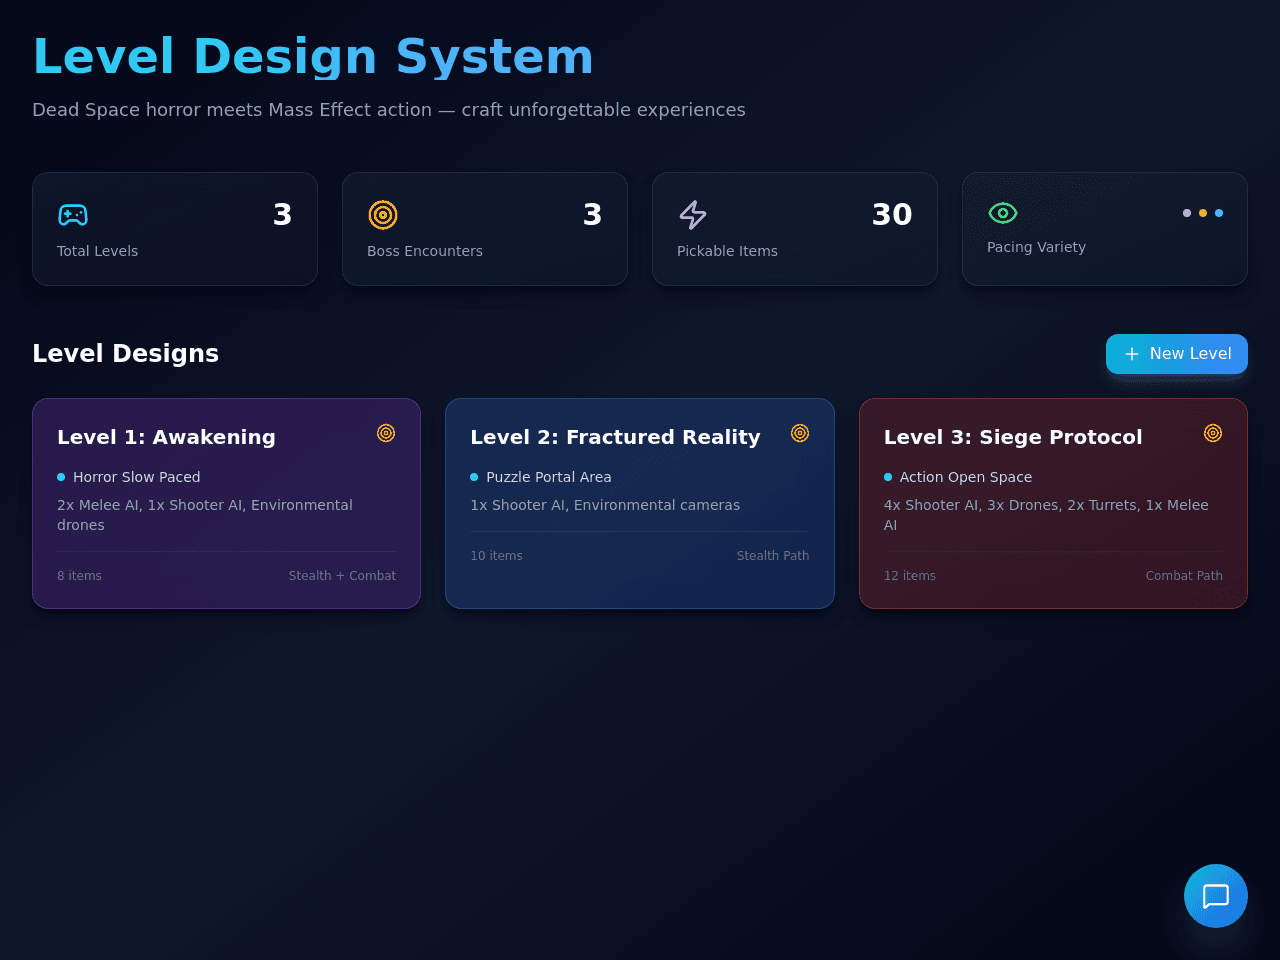Click the 'Dead Space horror meets Mass Effect' subtitle
This screenshot has height=960, width=1280.
[x=389, y=110]
